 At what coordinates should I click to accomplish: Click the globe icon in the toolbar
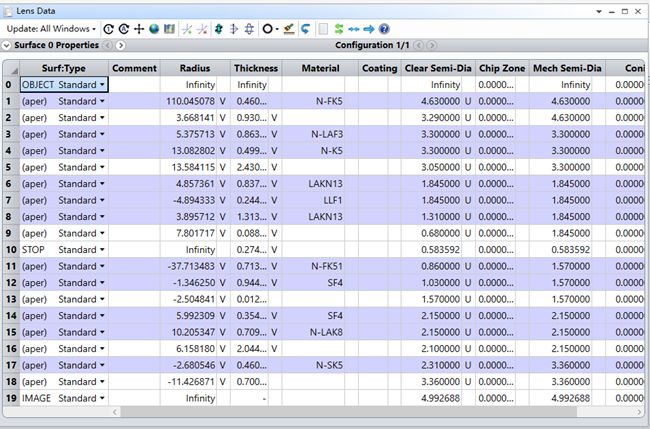[154, 29]
